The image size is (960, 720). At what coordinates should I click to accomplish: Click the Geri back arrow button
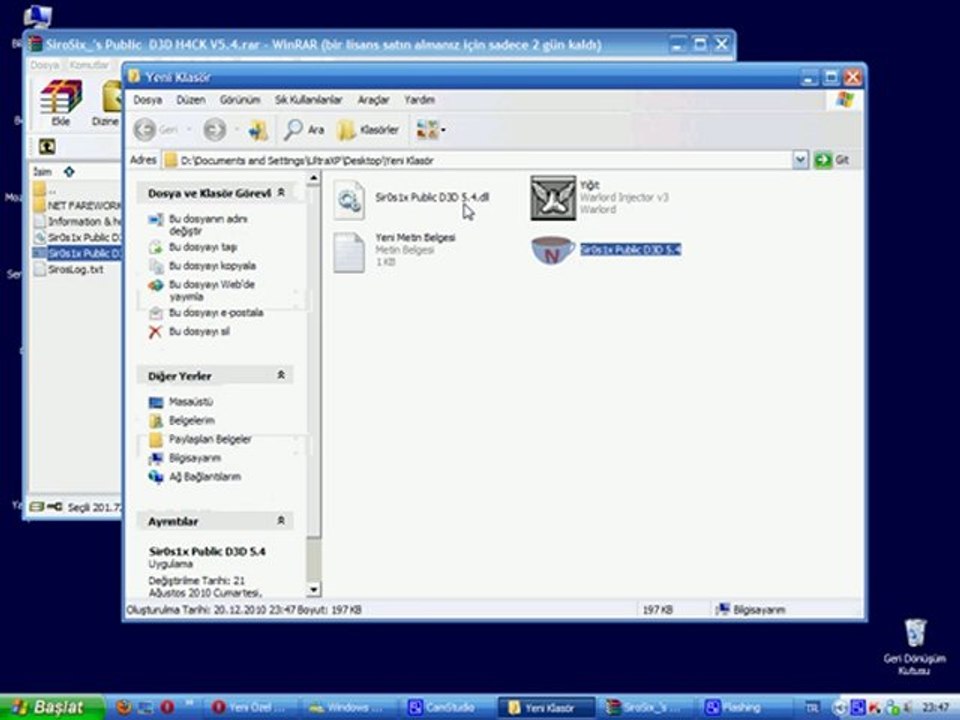tap(156, 130)
